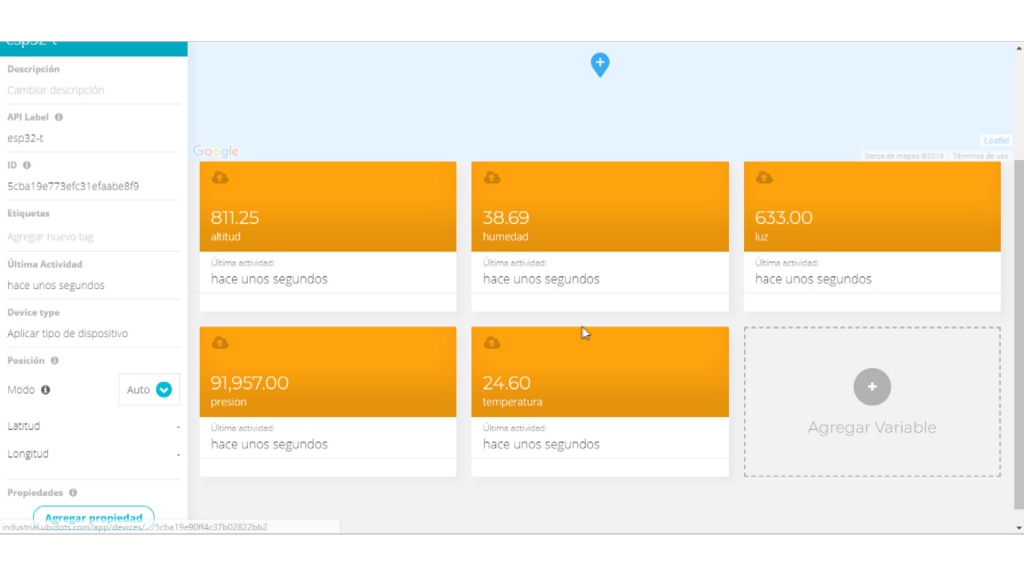Click the cloud icon on altitud card
Image resolution: width=1024 pixels, height=576 pixels.
point(220,178)
